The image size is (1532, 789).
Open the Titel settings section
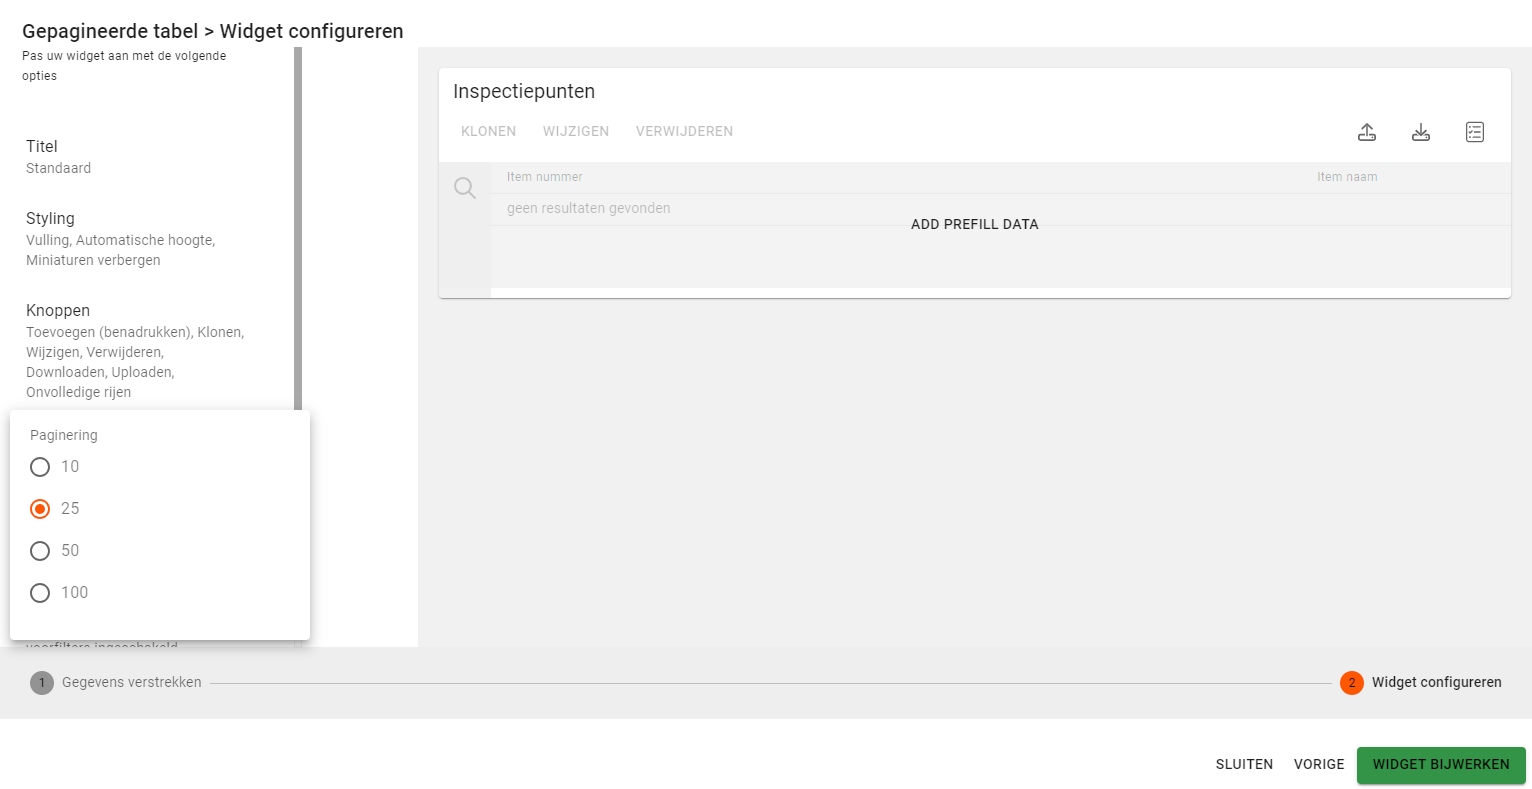(42, 147)
